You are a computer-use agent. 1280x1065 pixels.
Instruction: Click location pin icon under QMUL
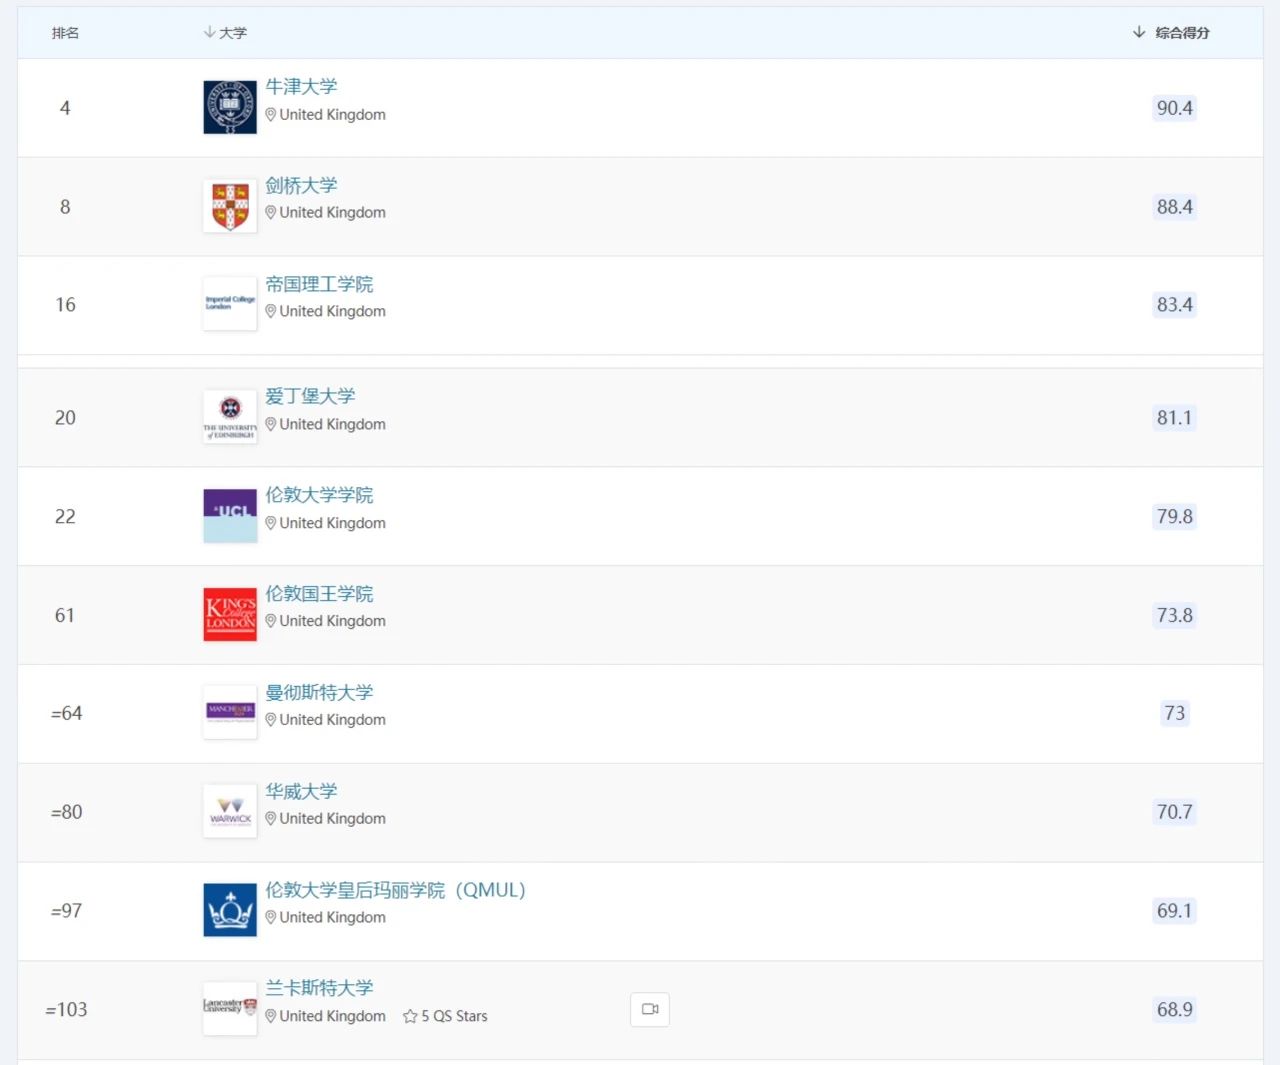click(x=270, y=918)
